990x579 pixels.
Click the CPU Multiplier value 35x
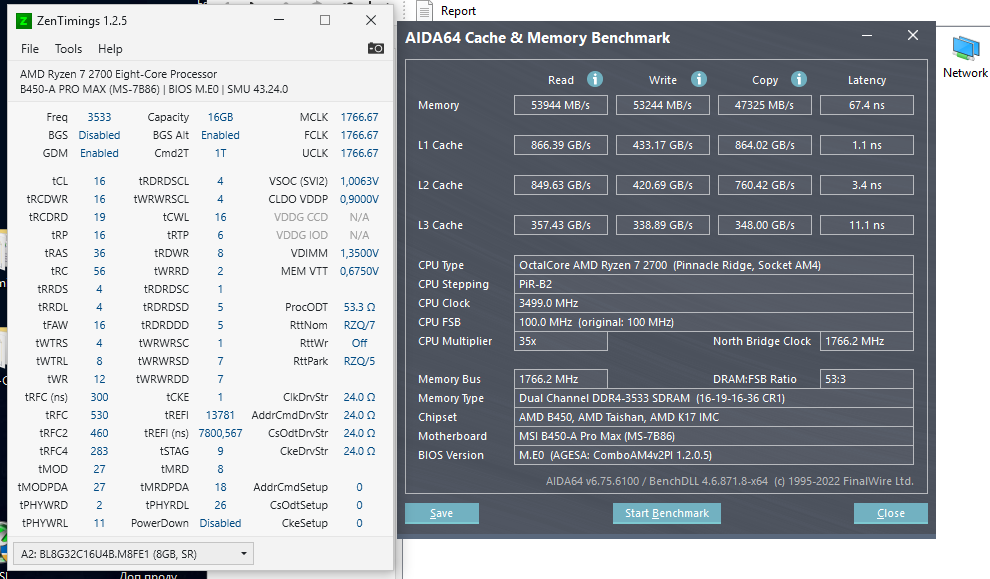(561, 341)
